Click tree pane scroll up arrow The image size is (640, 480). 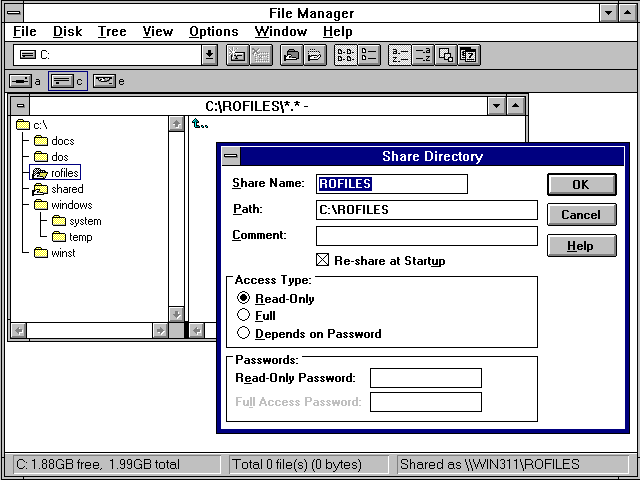[176, 124]
